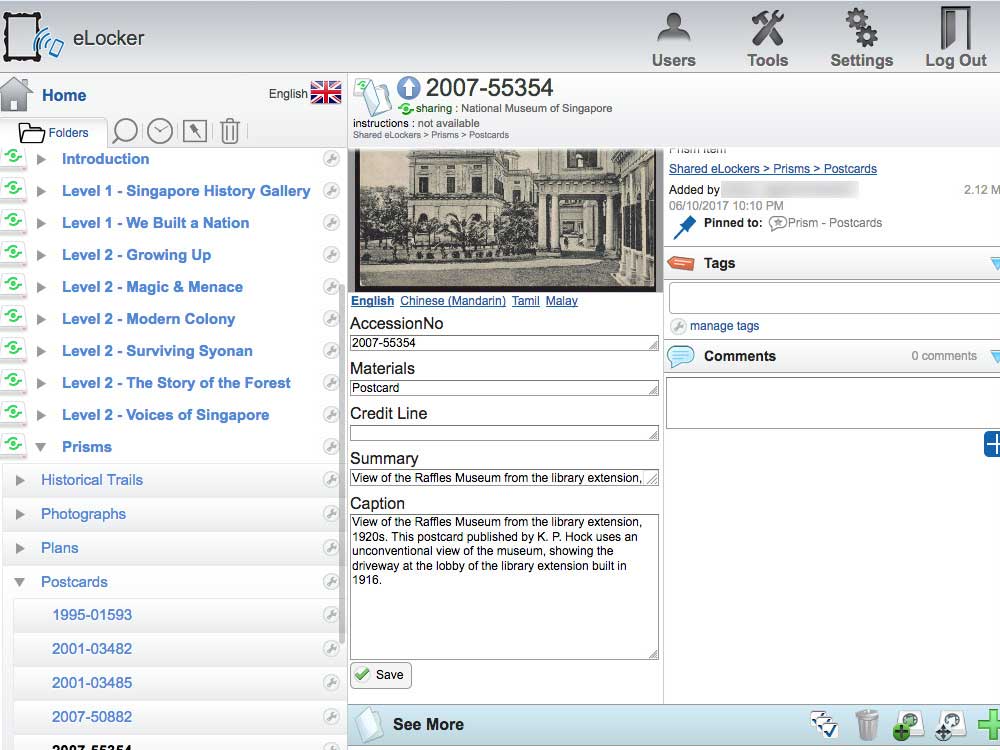Screen dimensions: 1000x750
Task: Toggle sharing eye for Level 2 - Voices of Singapore
Action: coord(13,413)
